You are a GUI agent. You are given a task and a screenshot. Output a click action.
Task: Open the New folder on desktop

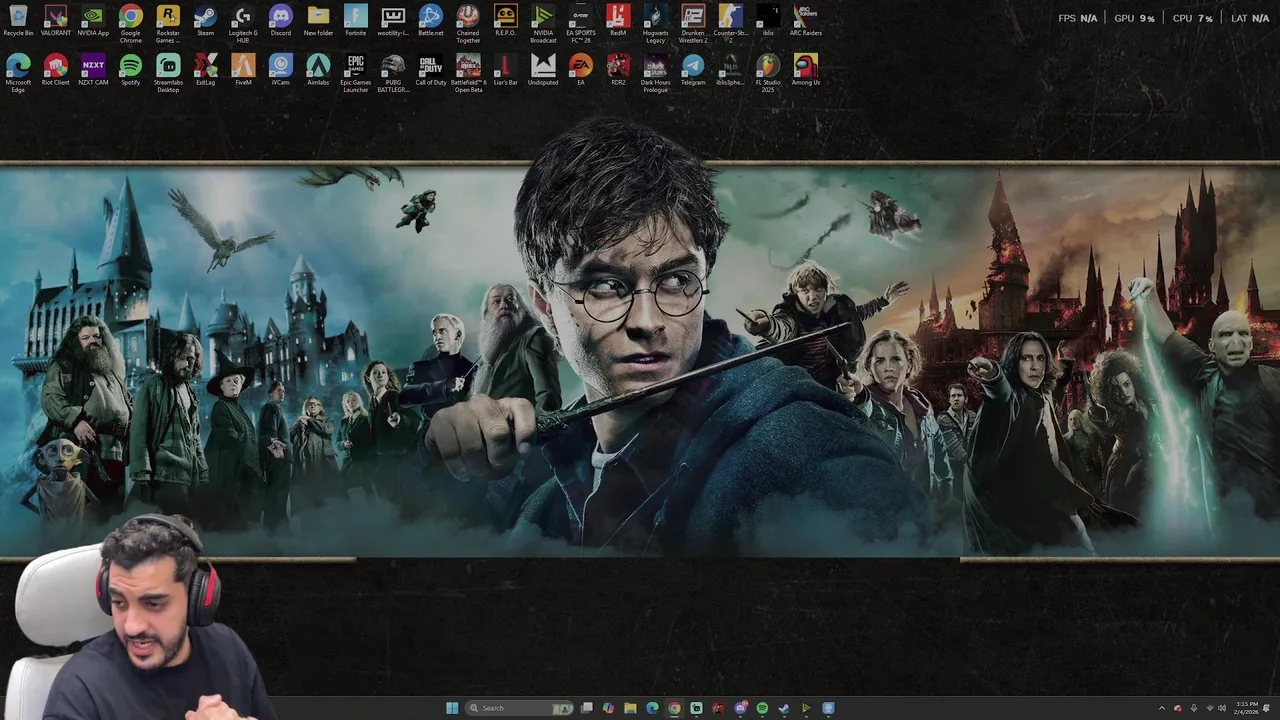tap(318, 21)
